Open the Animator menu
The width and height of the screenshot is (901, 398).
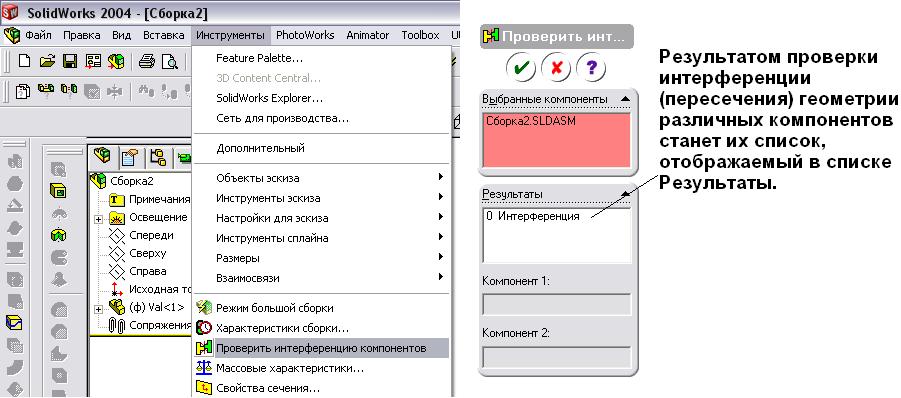tap(368, 35)
